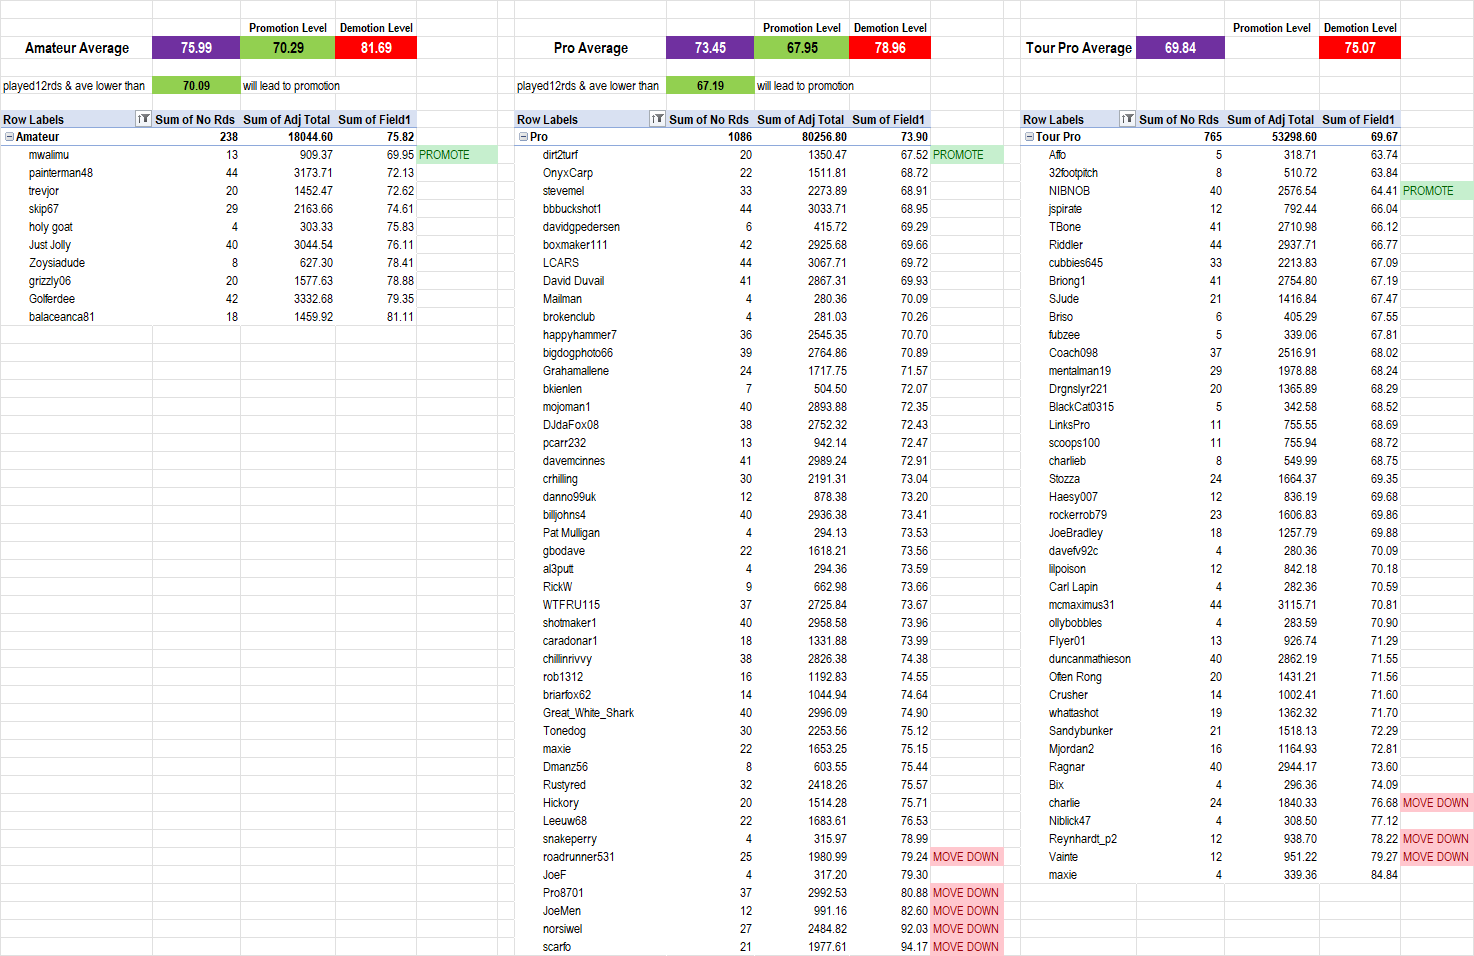Click the green Pro Promotion Level 67.95 cell

[x=802, y=48]
